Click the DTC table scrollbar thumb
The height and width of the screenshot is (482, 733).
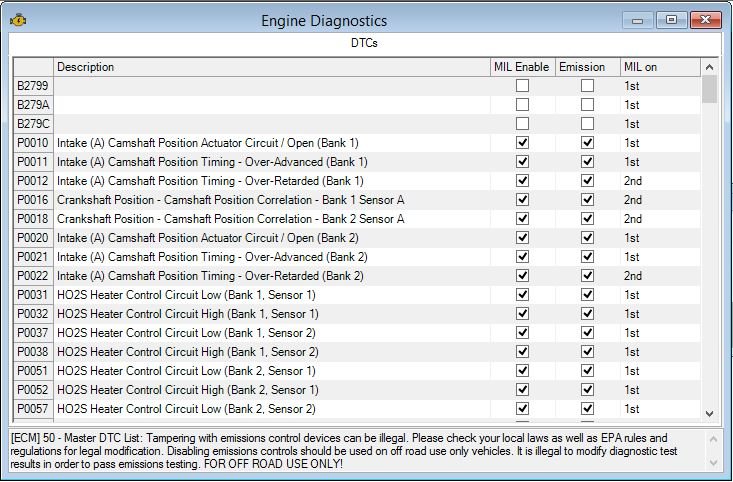click(709, 89)
